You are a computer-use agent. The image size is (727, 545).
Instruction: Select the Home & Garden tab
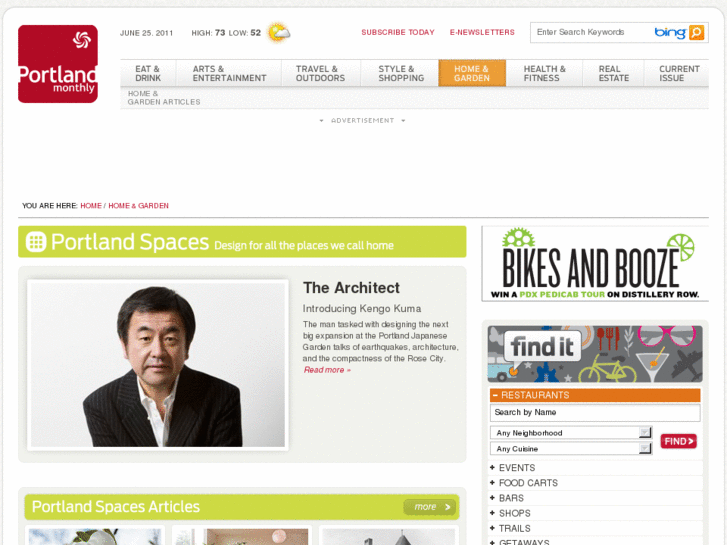pyautogui.click(x=472, y=73)
